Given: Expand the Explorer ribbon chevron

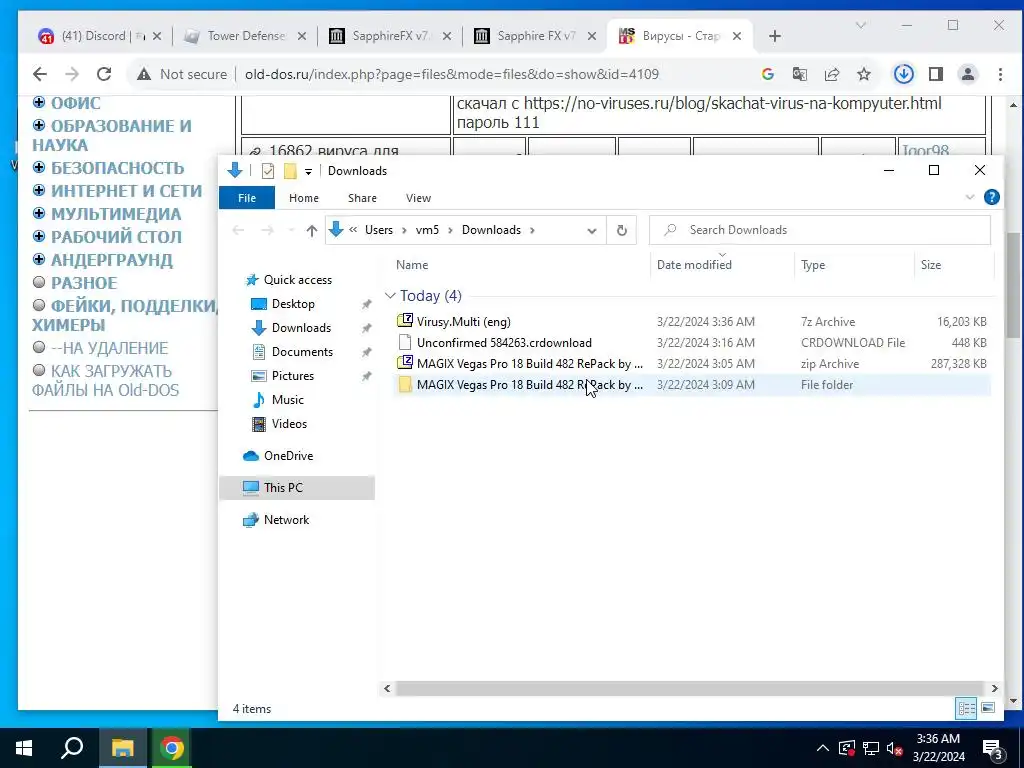Looking at the screenshot, I should (x=970, y=197).
